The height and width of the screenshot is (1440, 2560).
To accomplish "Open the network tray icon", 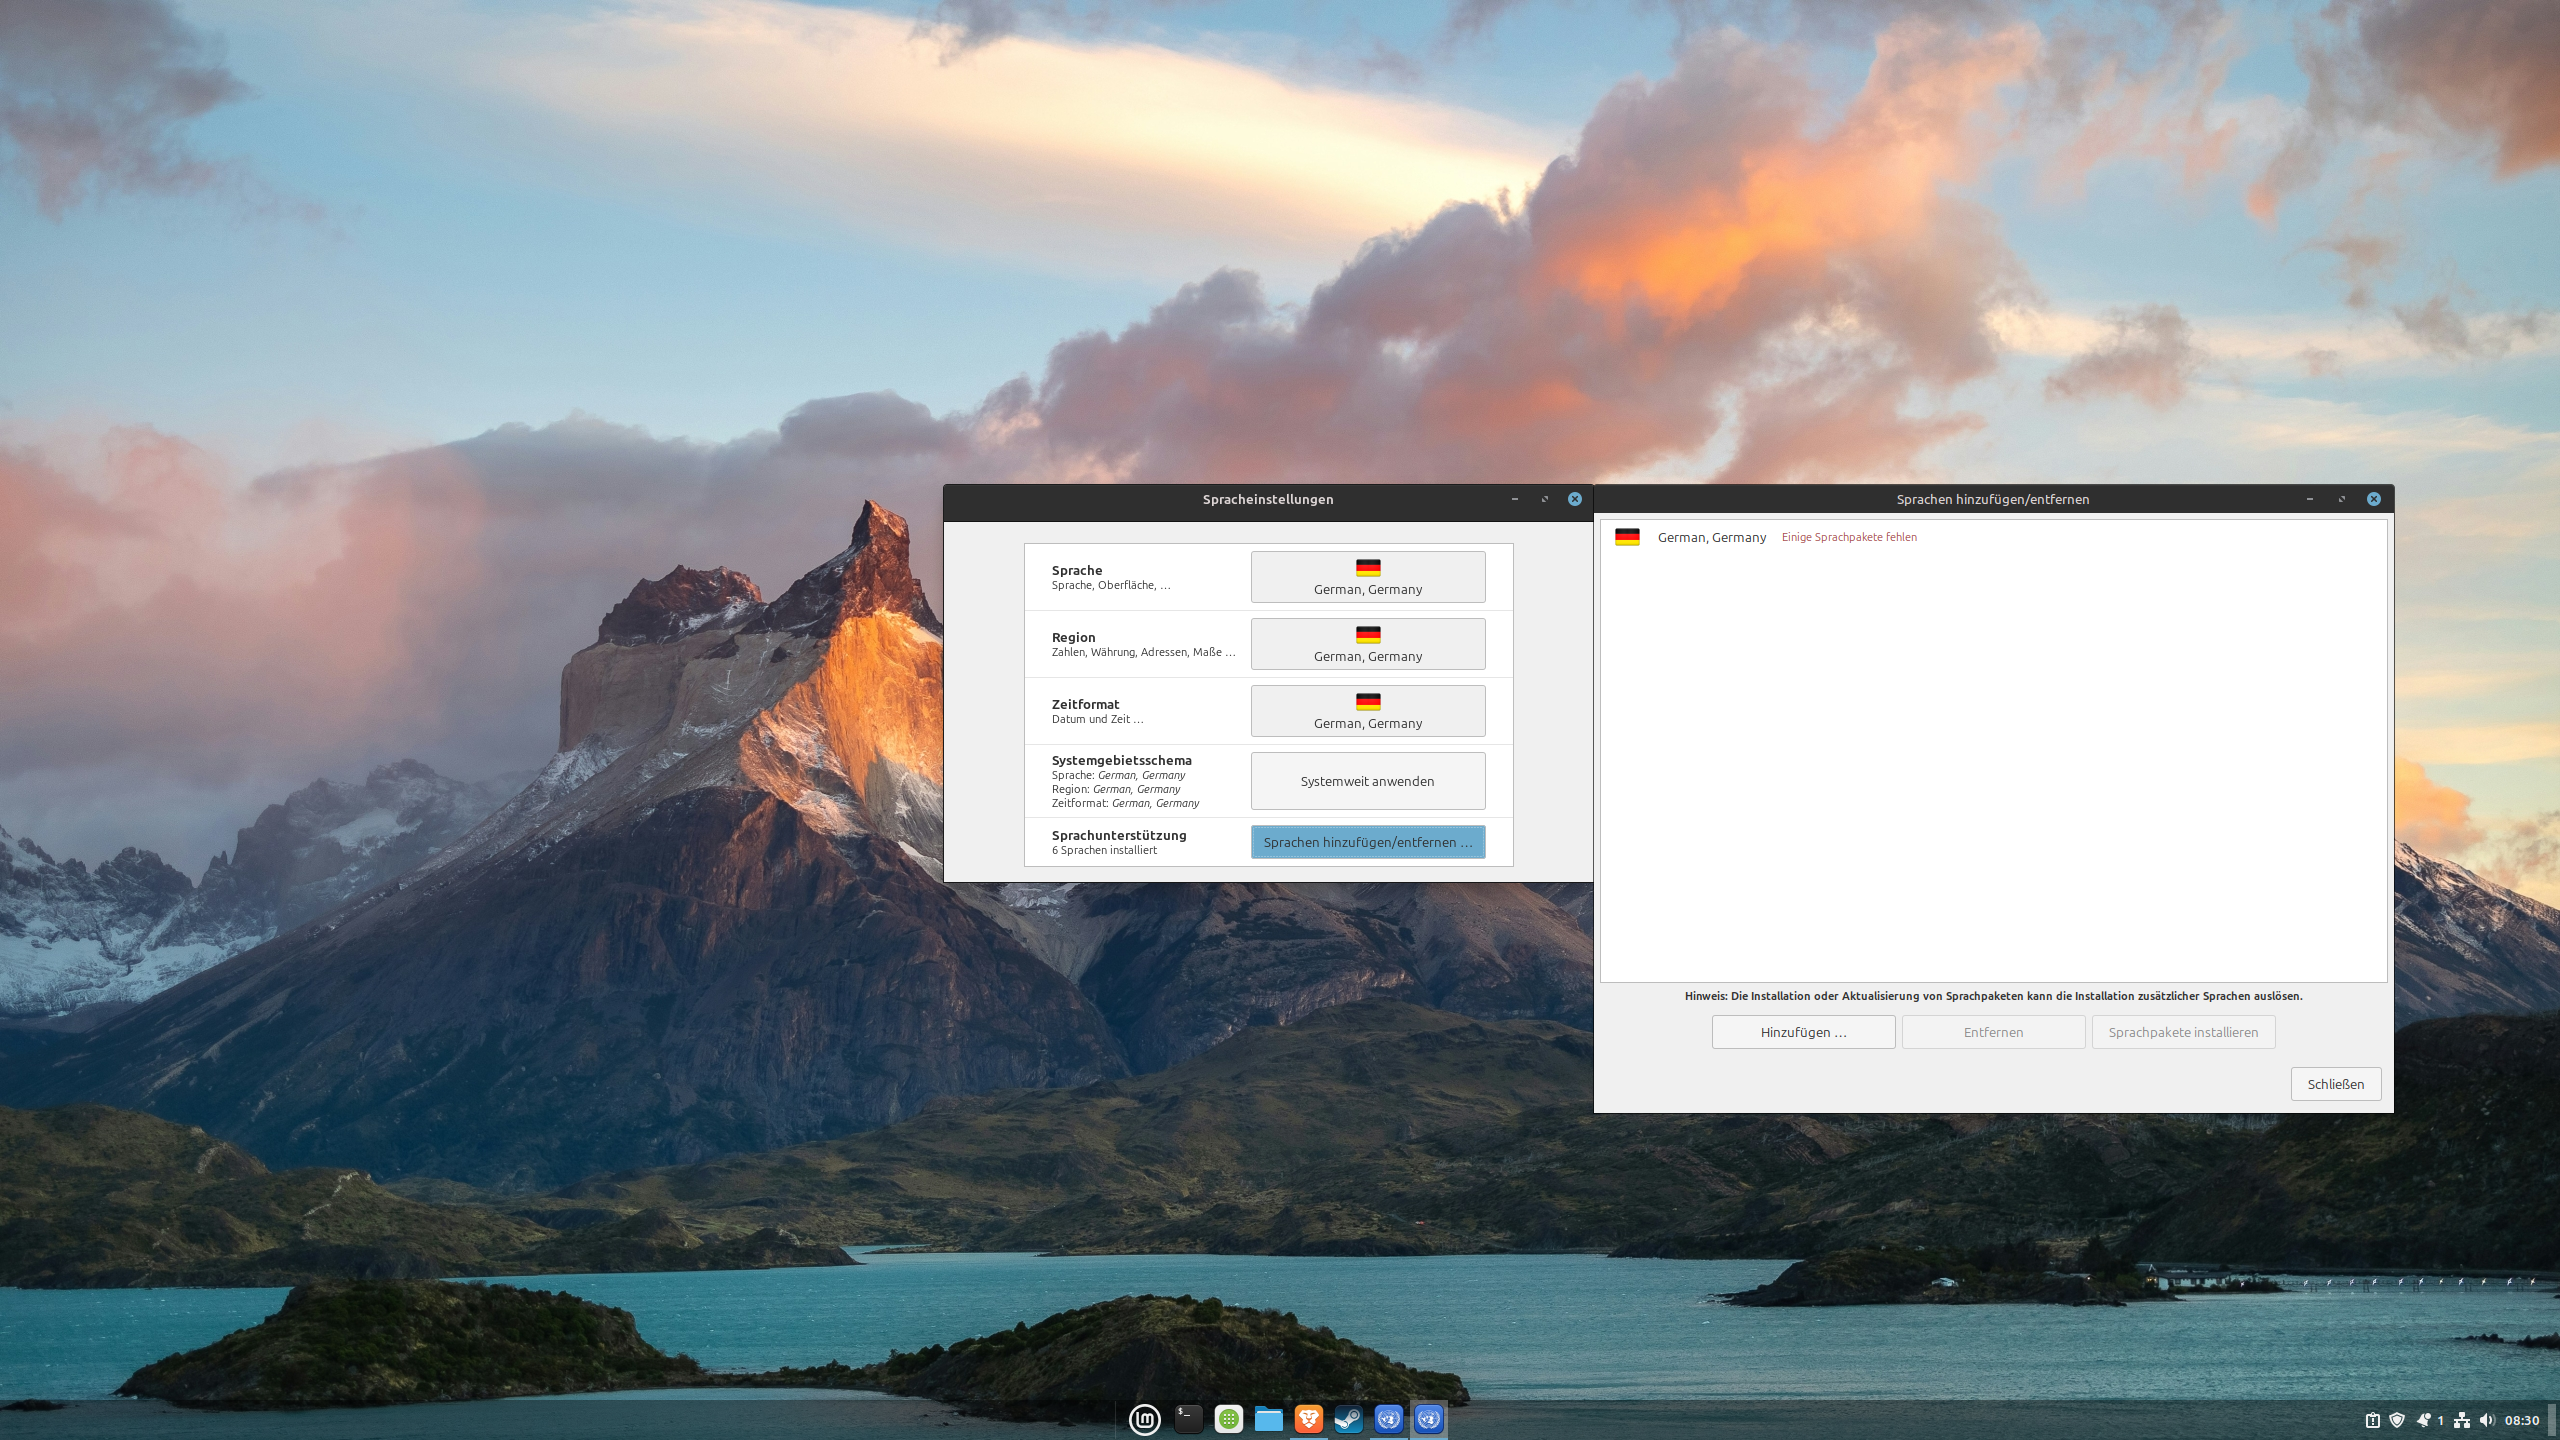I will coord(2462,1420).
